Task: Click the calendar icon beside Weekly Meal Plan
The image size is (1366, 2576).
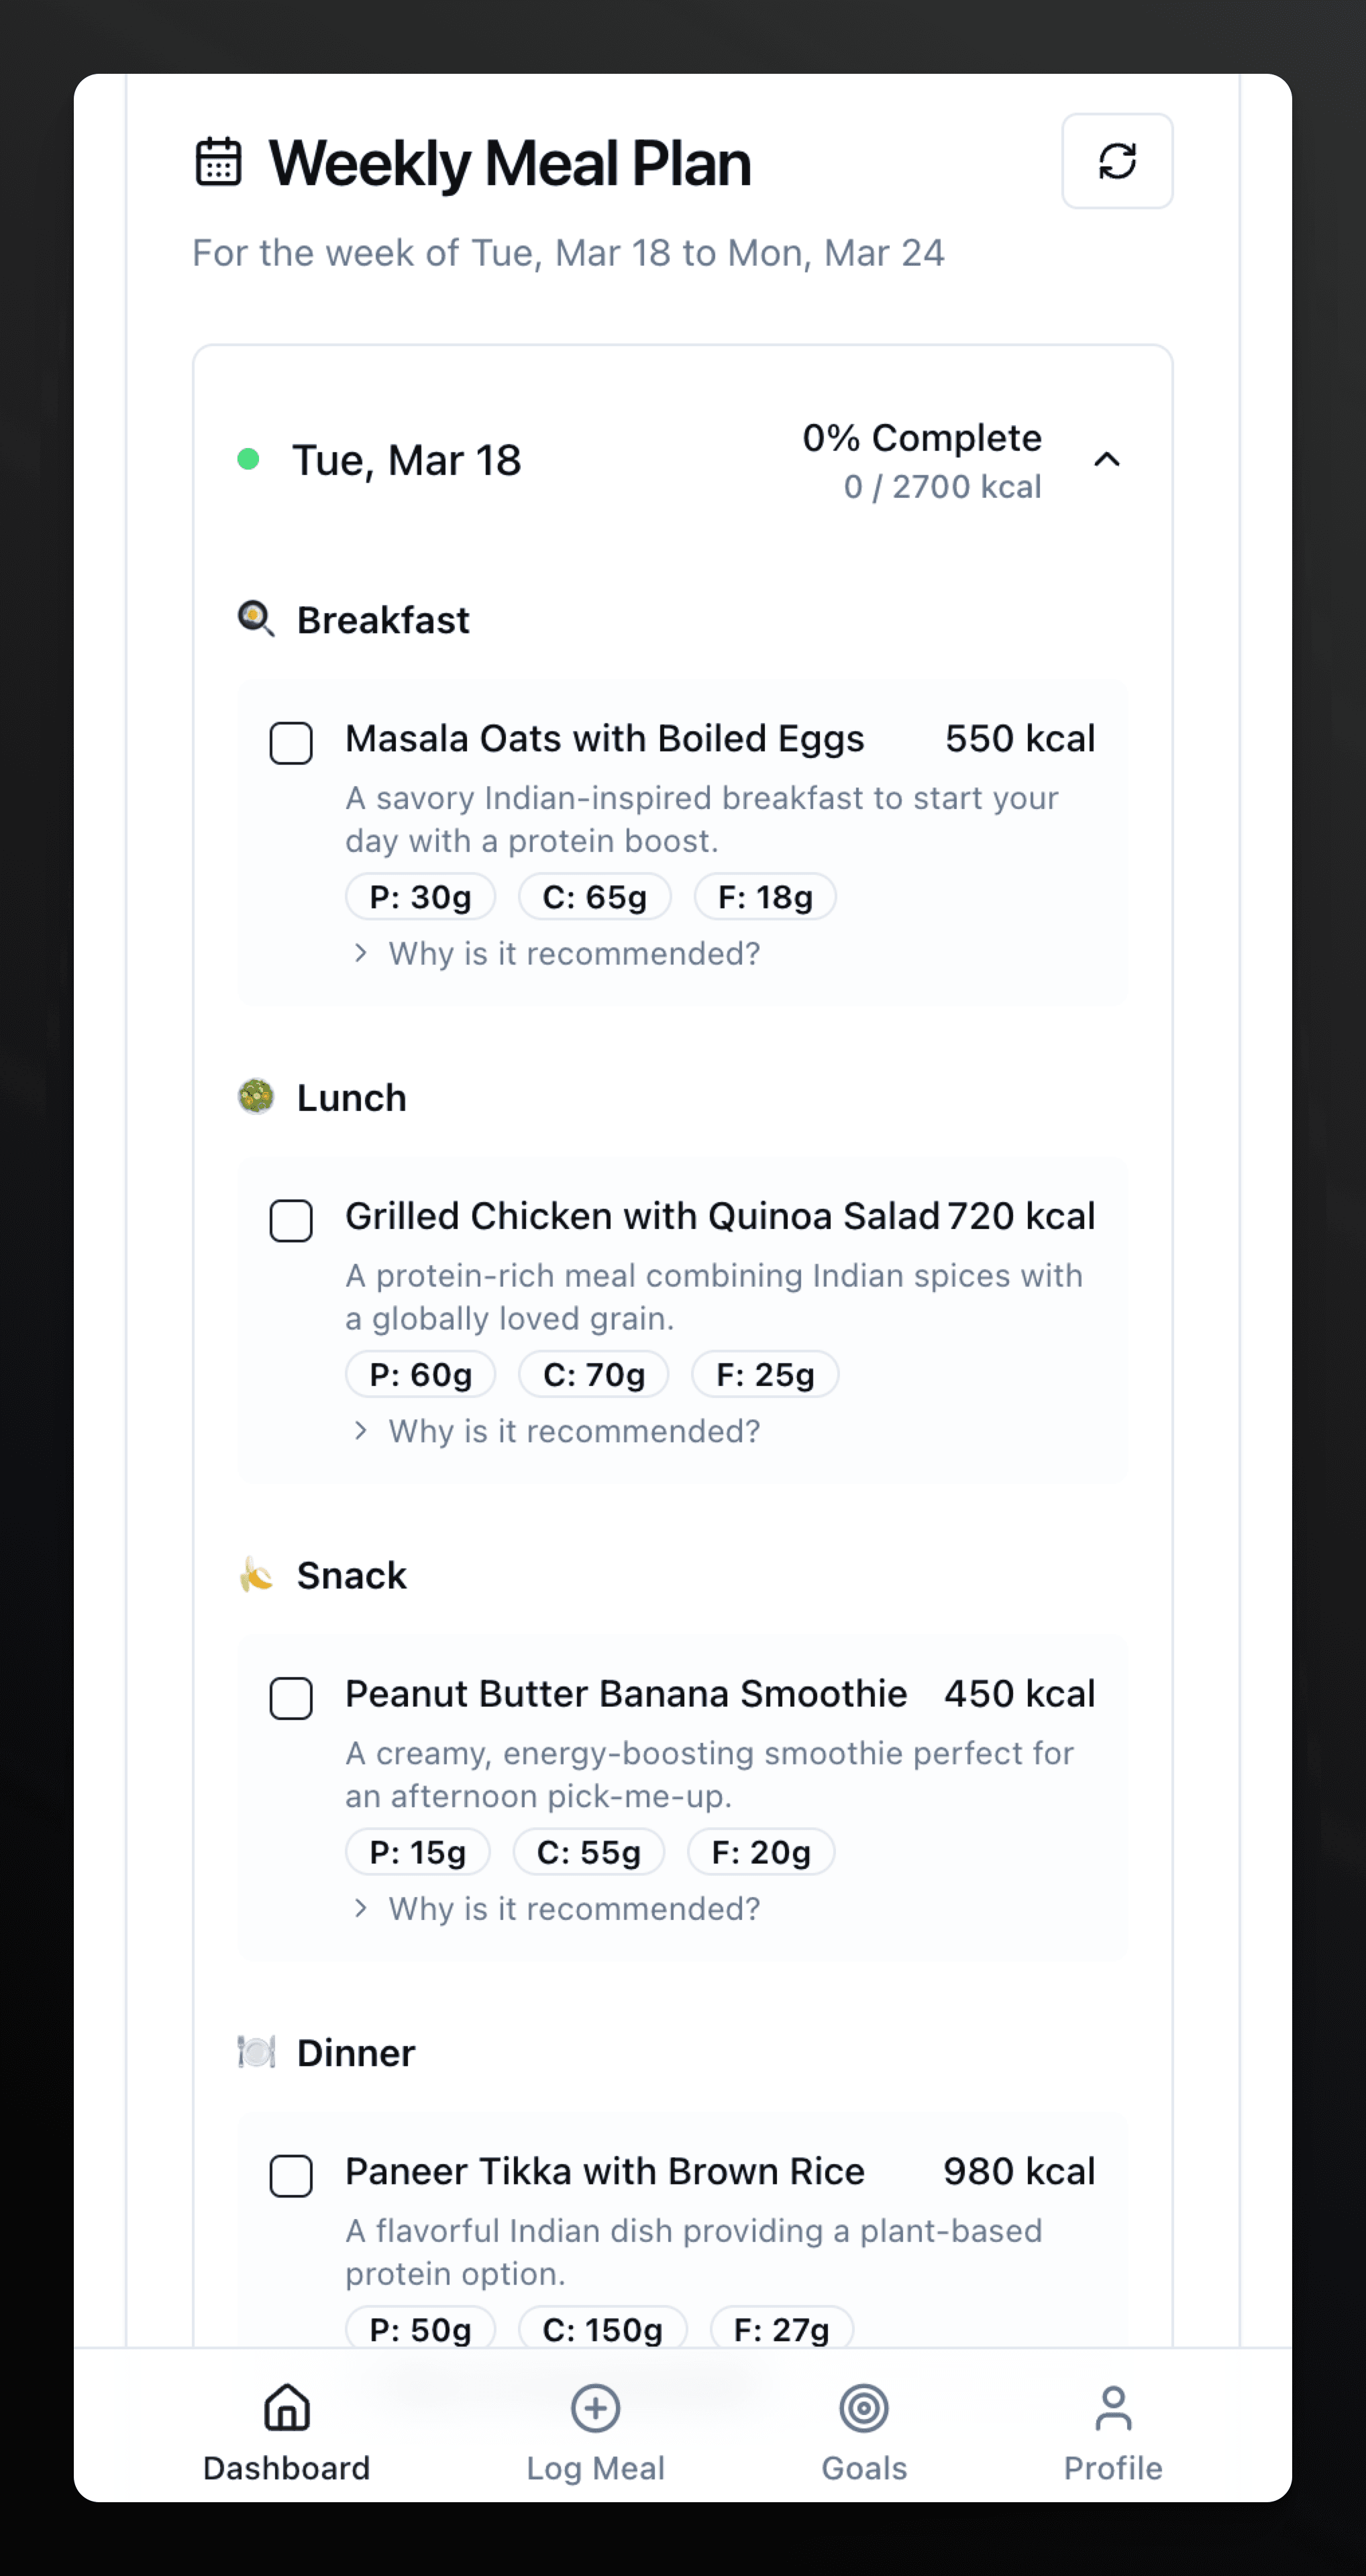Action: [x=218, y=162]
